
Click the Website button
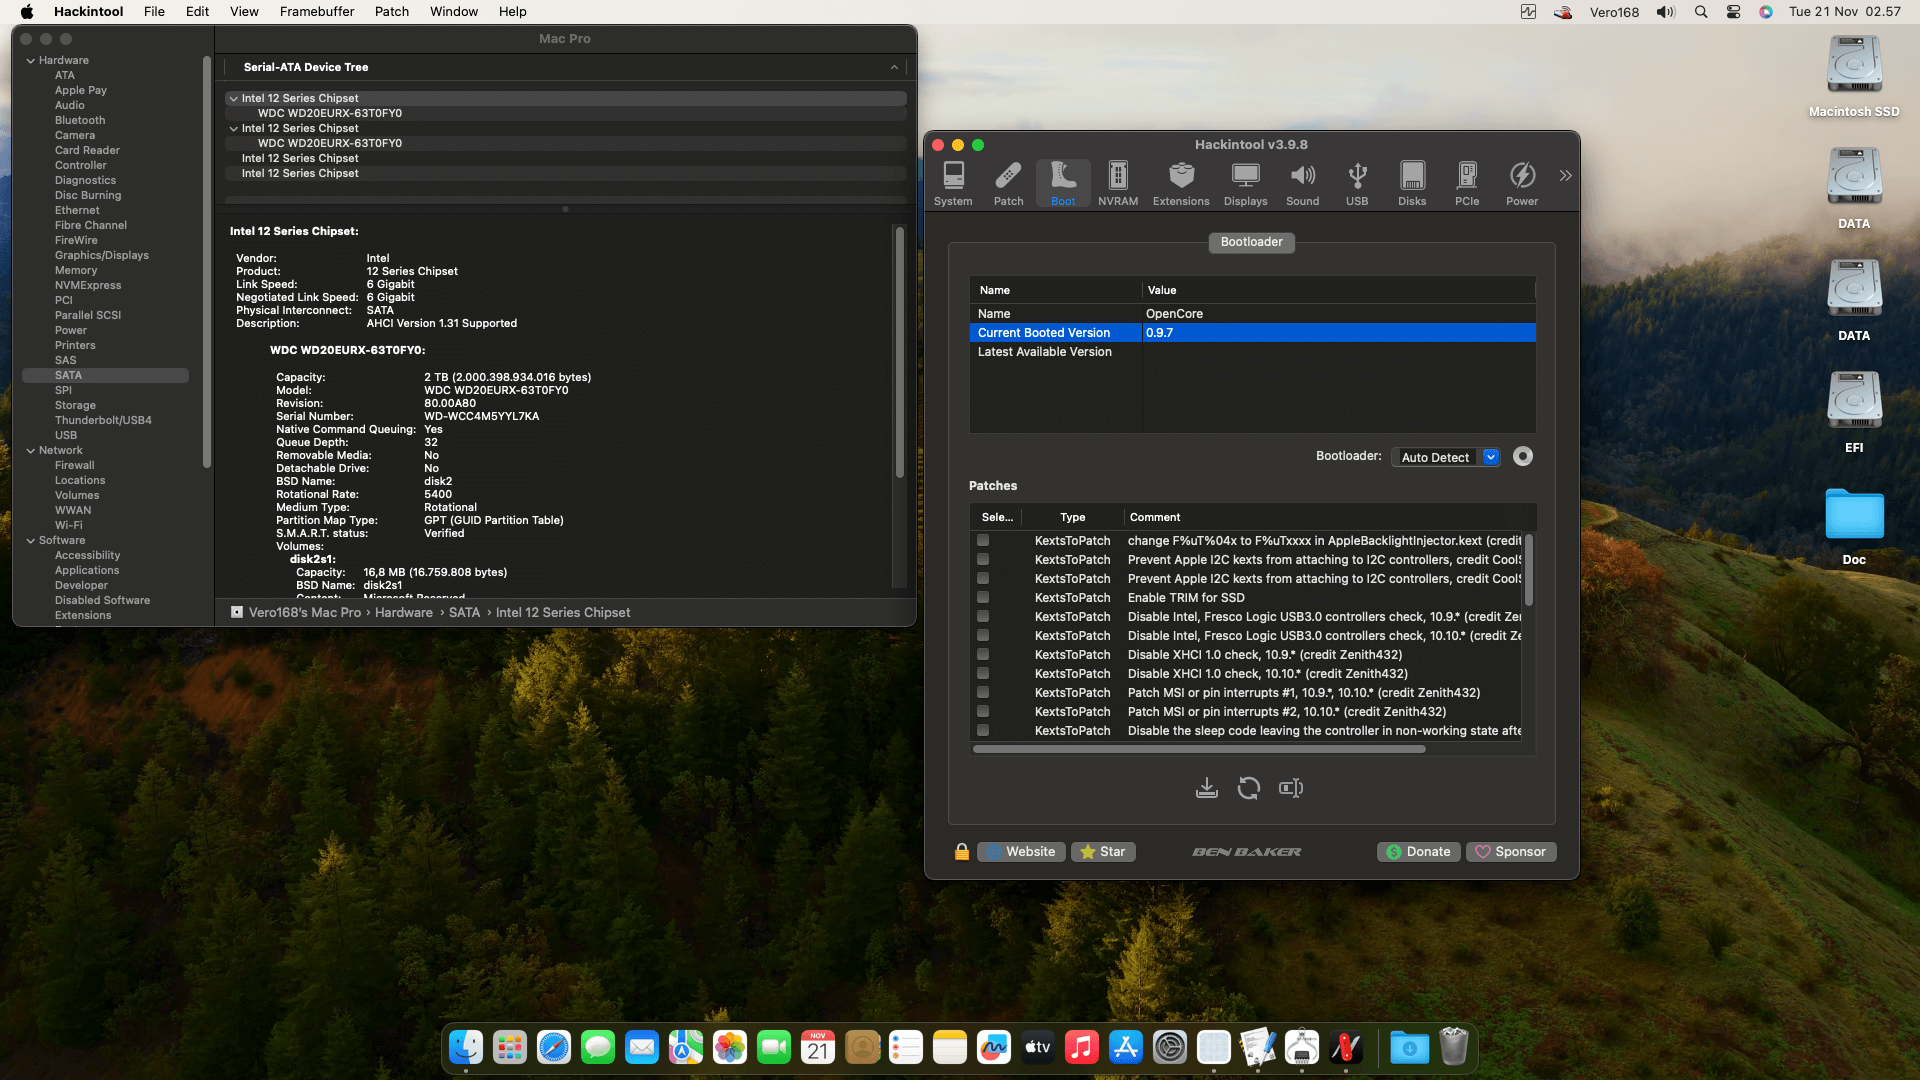[1021, 851]
